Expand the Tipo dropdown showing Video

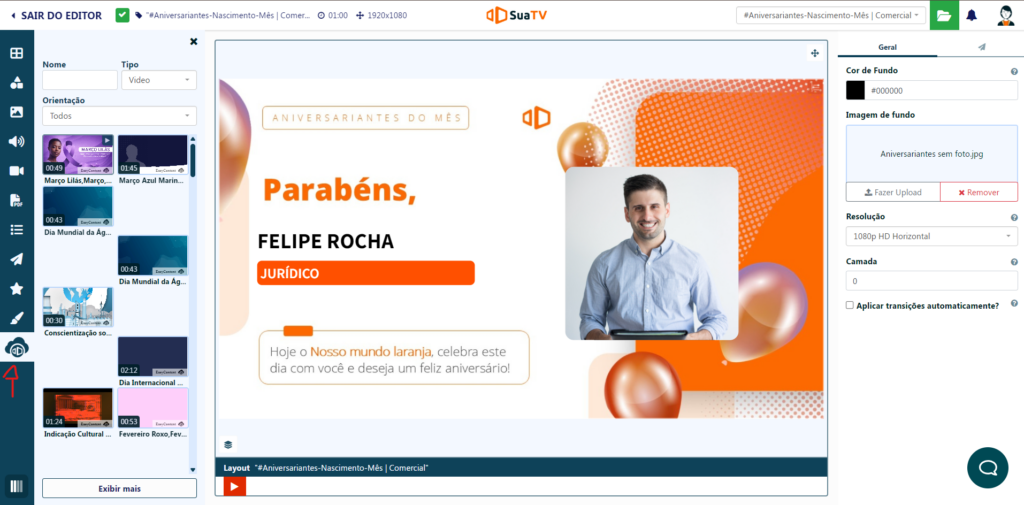(159, 80)
